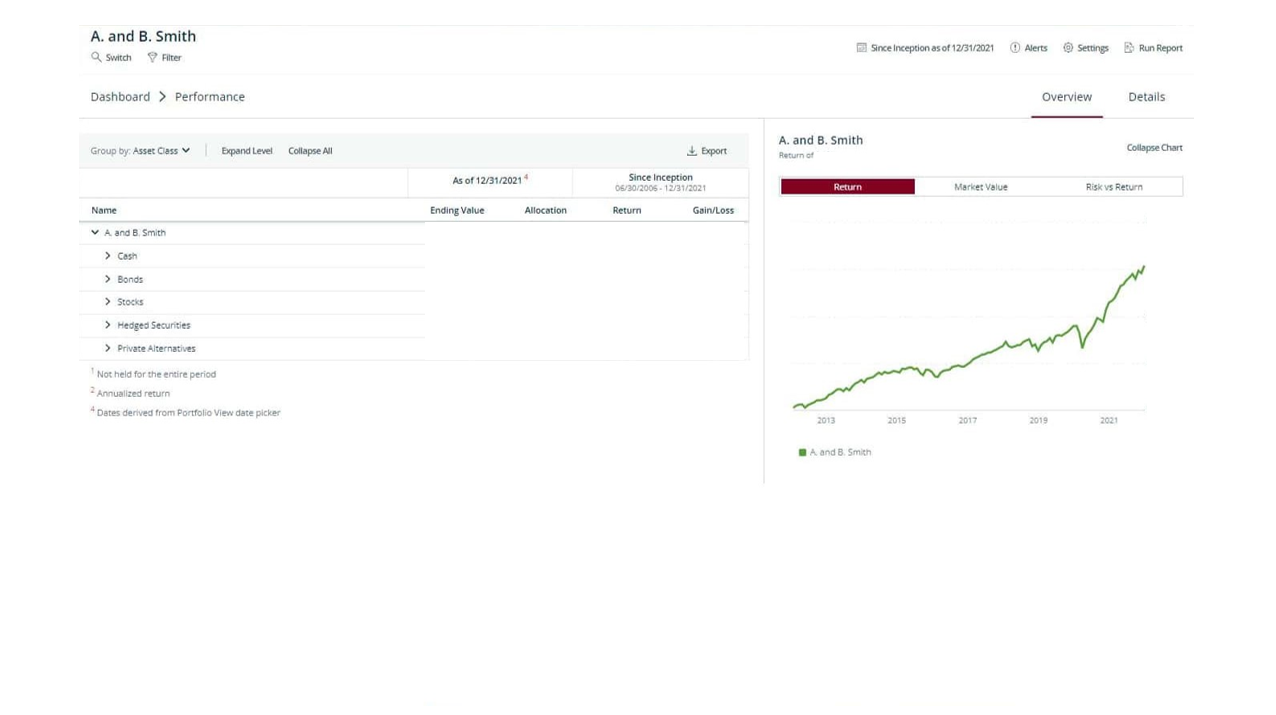Click the Filter funnel icon

click(x=153, y=57)
